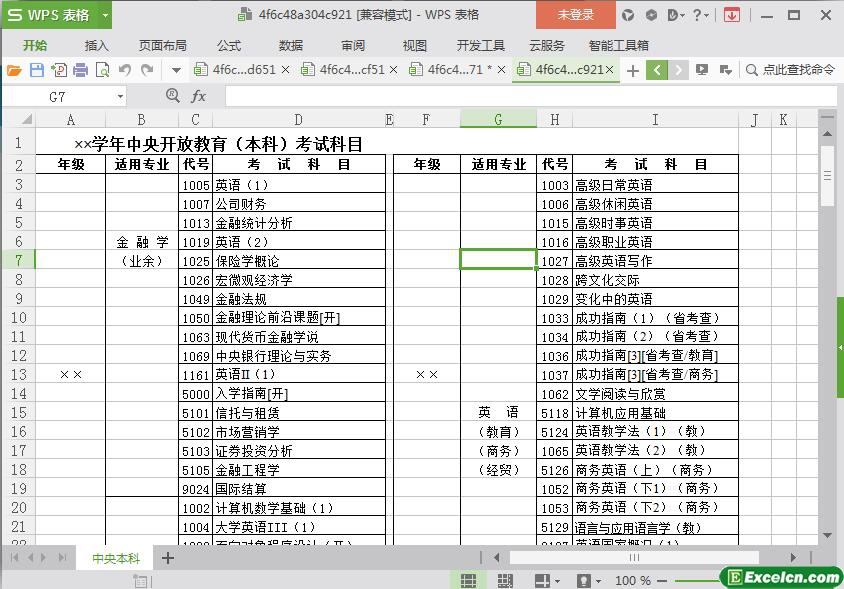Click into the formula bar input
844x589 pixels.
(530, 97)
